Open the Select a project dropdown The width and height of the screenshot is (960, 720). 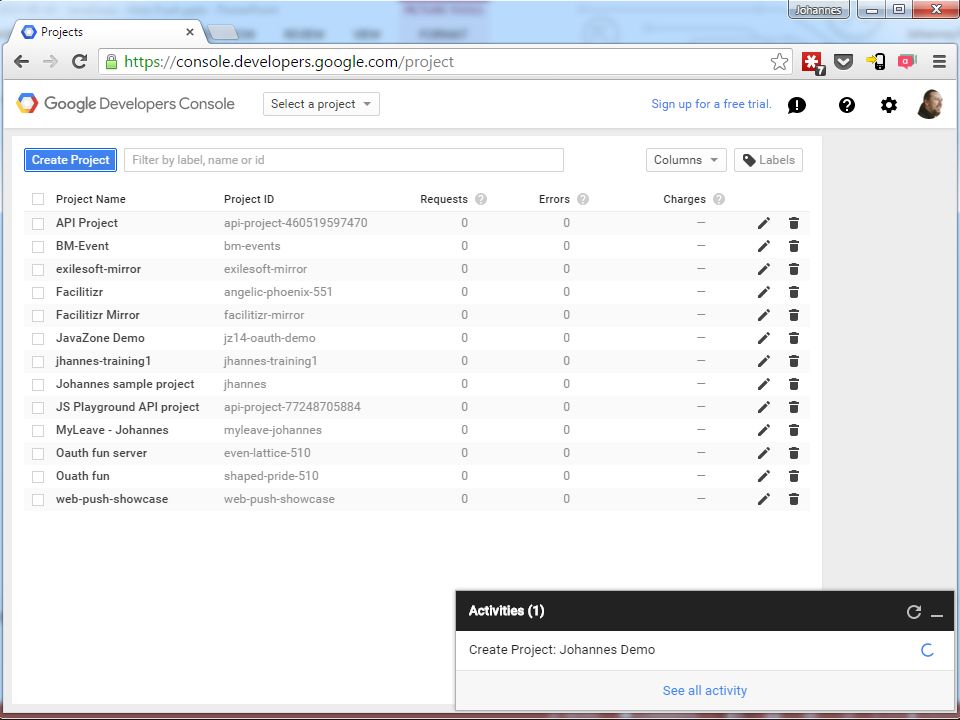point(321,104)
